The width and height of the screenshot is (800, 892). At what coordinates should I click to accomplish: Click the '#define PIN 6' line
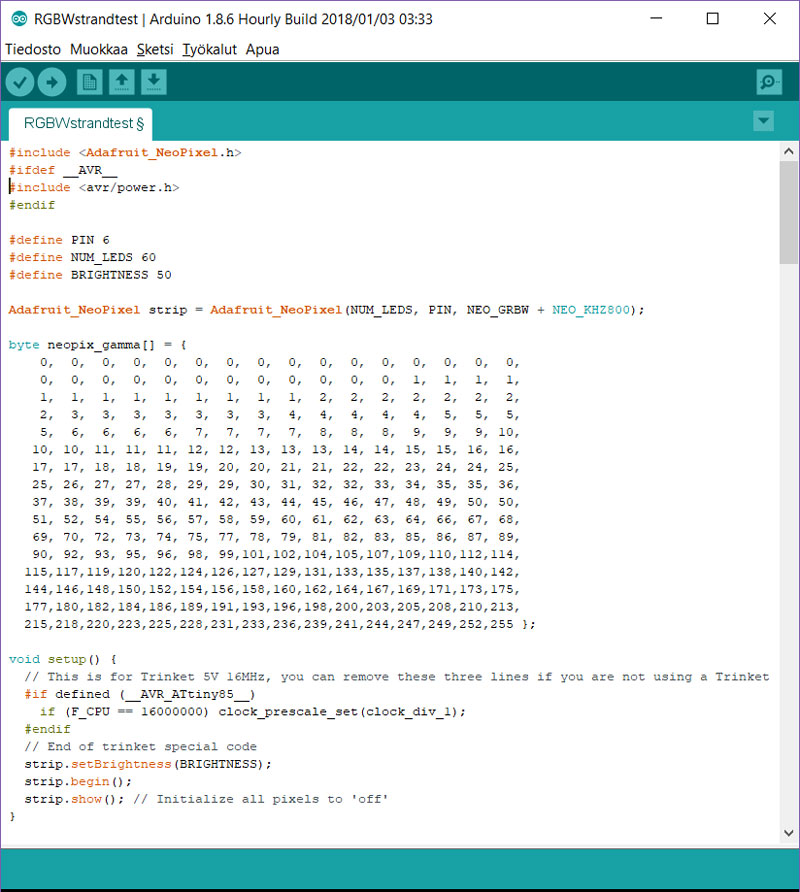(x=59, y=240)
